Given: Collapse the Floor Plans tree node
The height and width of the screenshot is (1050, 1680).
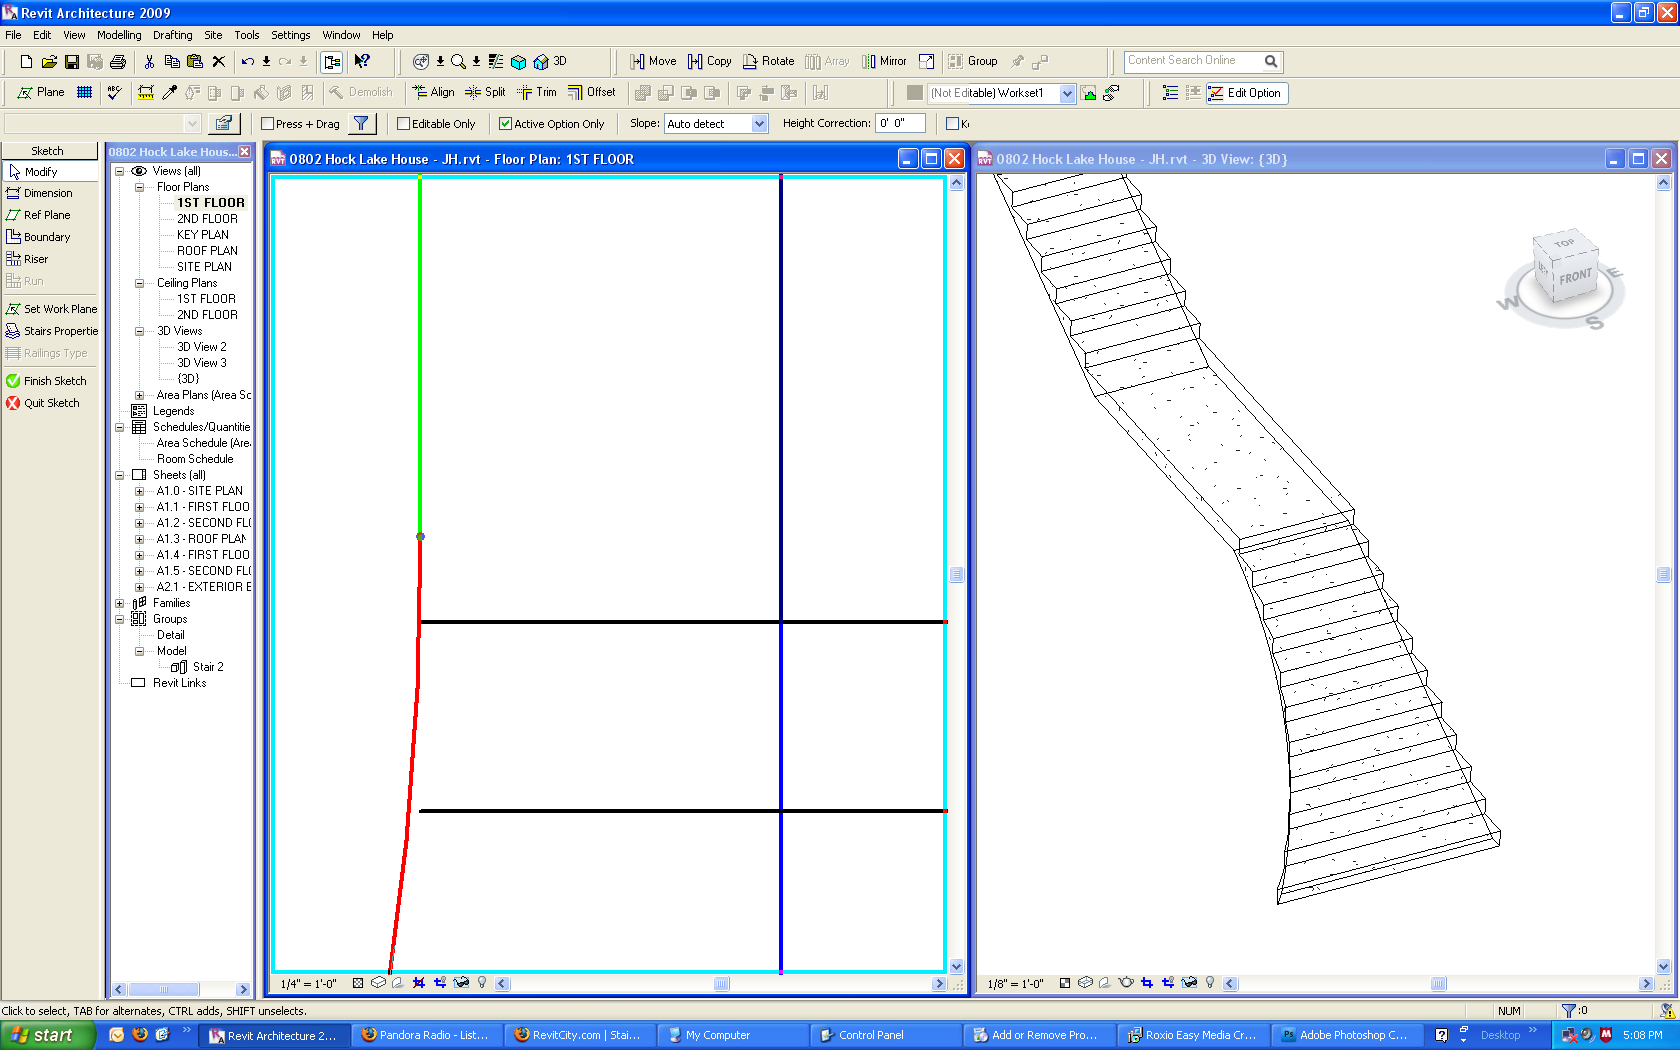Looking at the screenshot, I should (140, 187).
